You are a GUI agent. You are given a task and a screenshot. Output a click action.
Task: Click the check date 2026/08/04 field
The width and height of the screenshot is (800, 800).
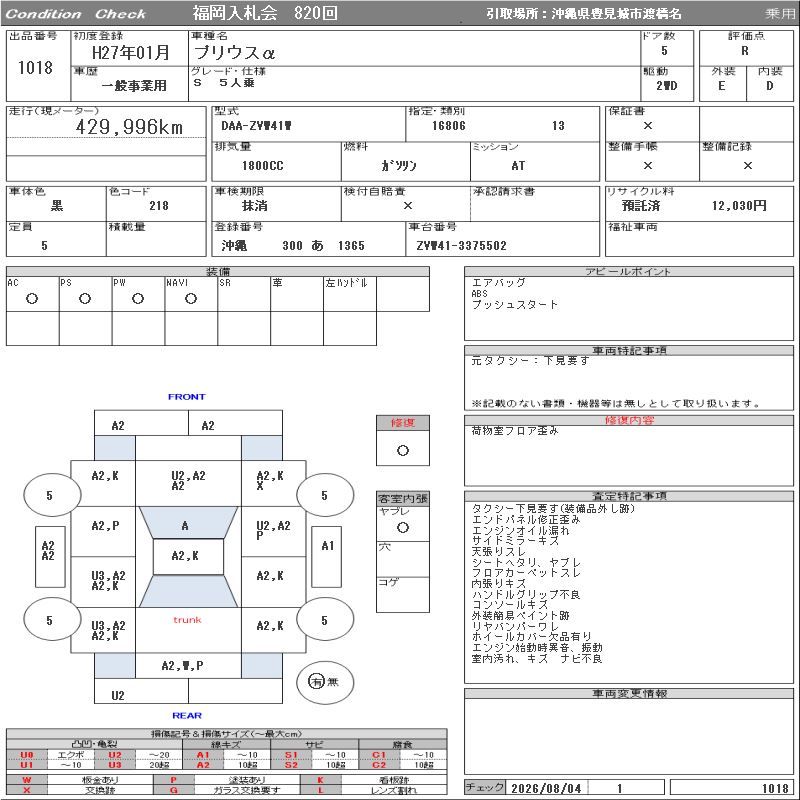click(546, 788)
